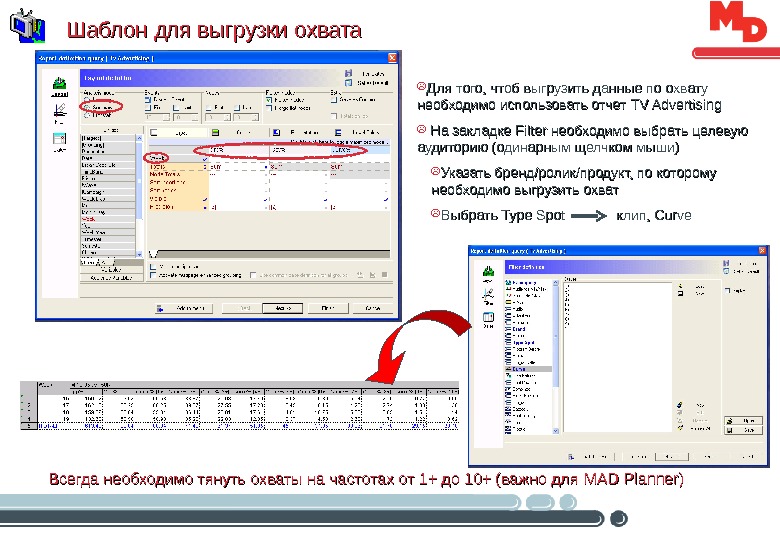The image size is (780, 540).
Task: Click the TV monitor icon beside slide title
Action: 27,26
